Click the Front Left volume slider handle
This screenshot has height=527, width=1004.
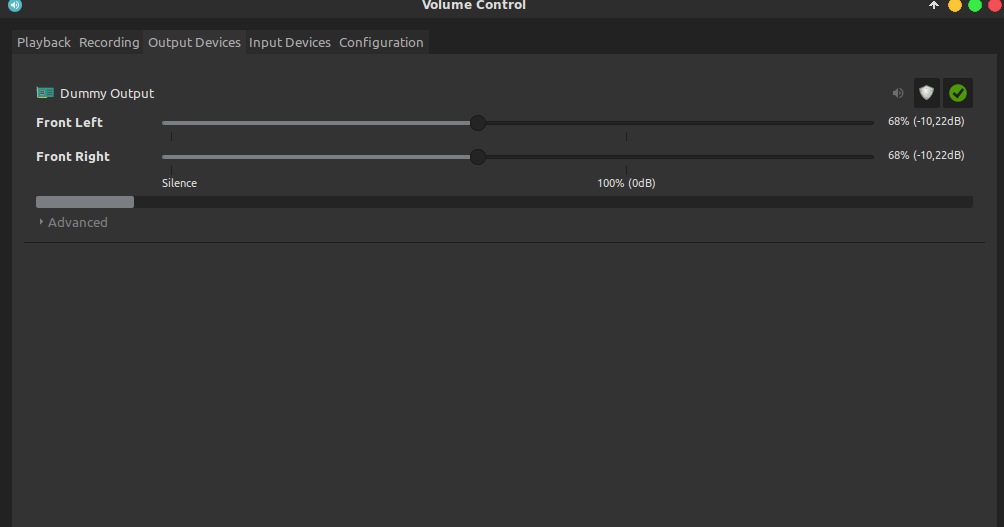pyautogui.click(x=478, y=123)
